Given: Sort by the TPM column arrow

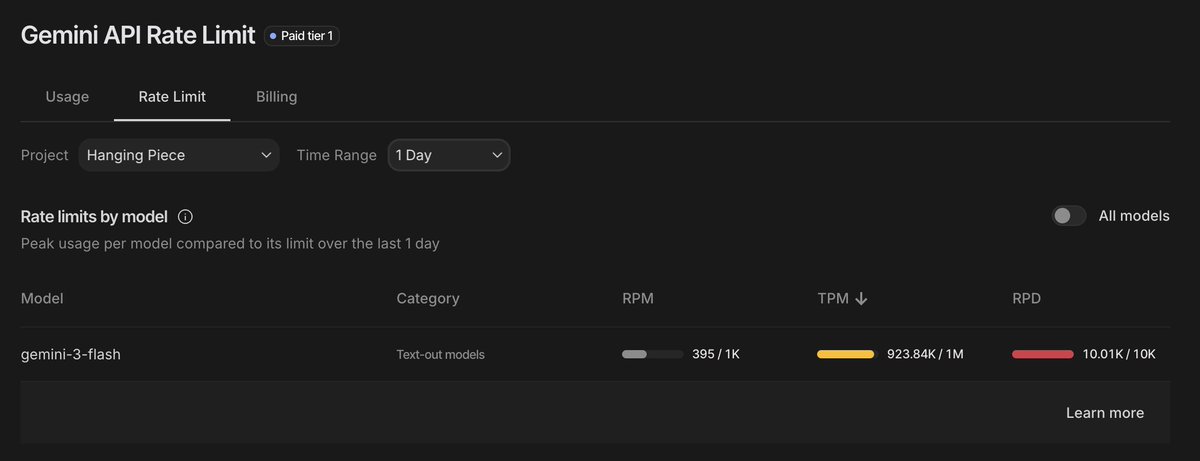Looking at the screenshot, I should pyautogui.click(x=860, y=298).
